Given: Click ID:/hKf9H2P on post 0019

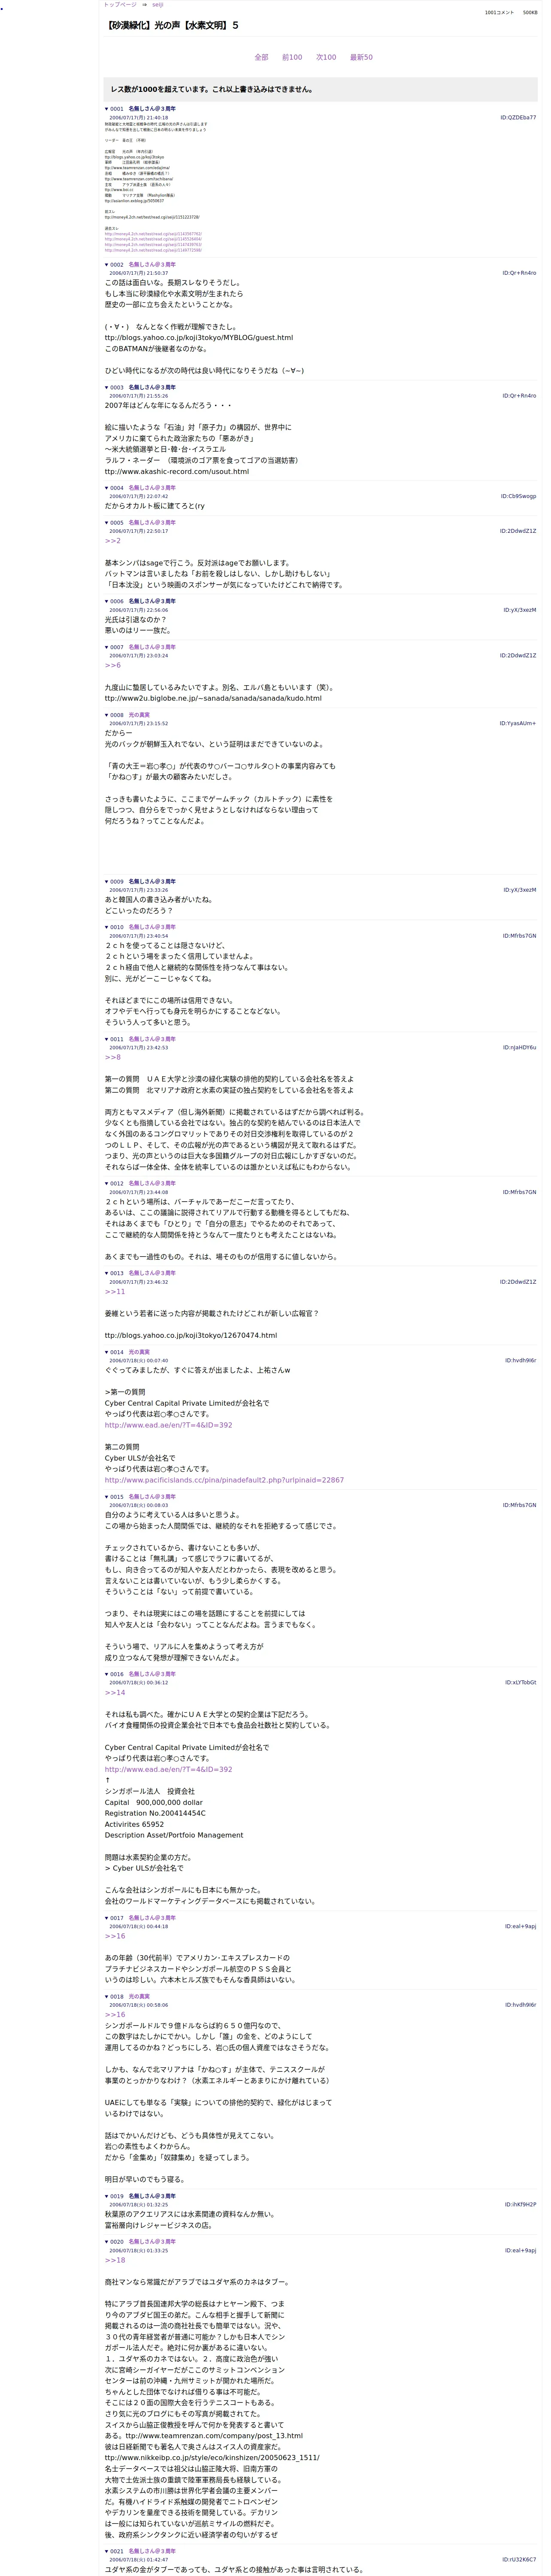Looking at the screenshot, I should click(x=520, y=2205).
